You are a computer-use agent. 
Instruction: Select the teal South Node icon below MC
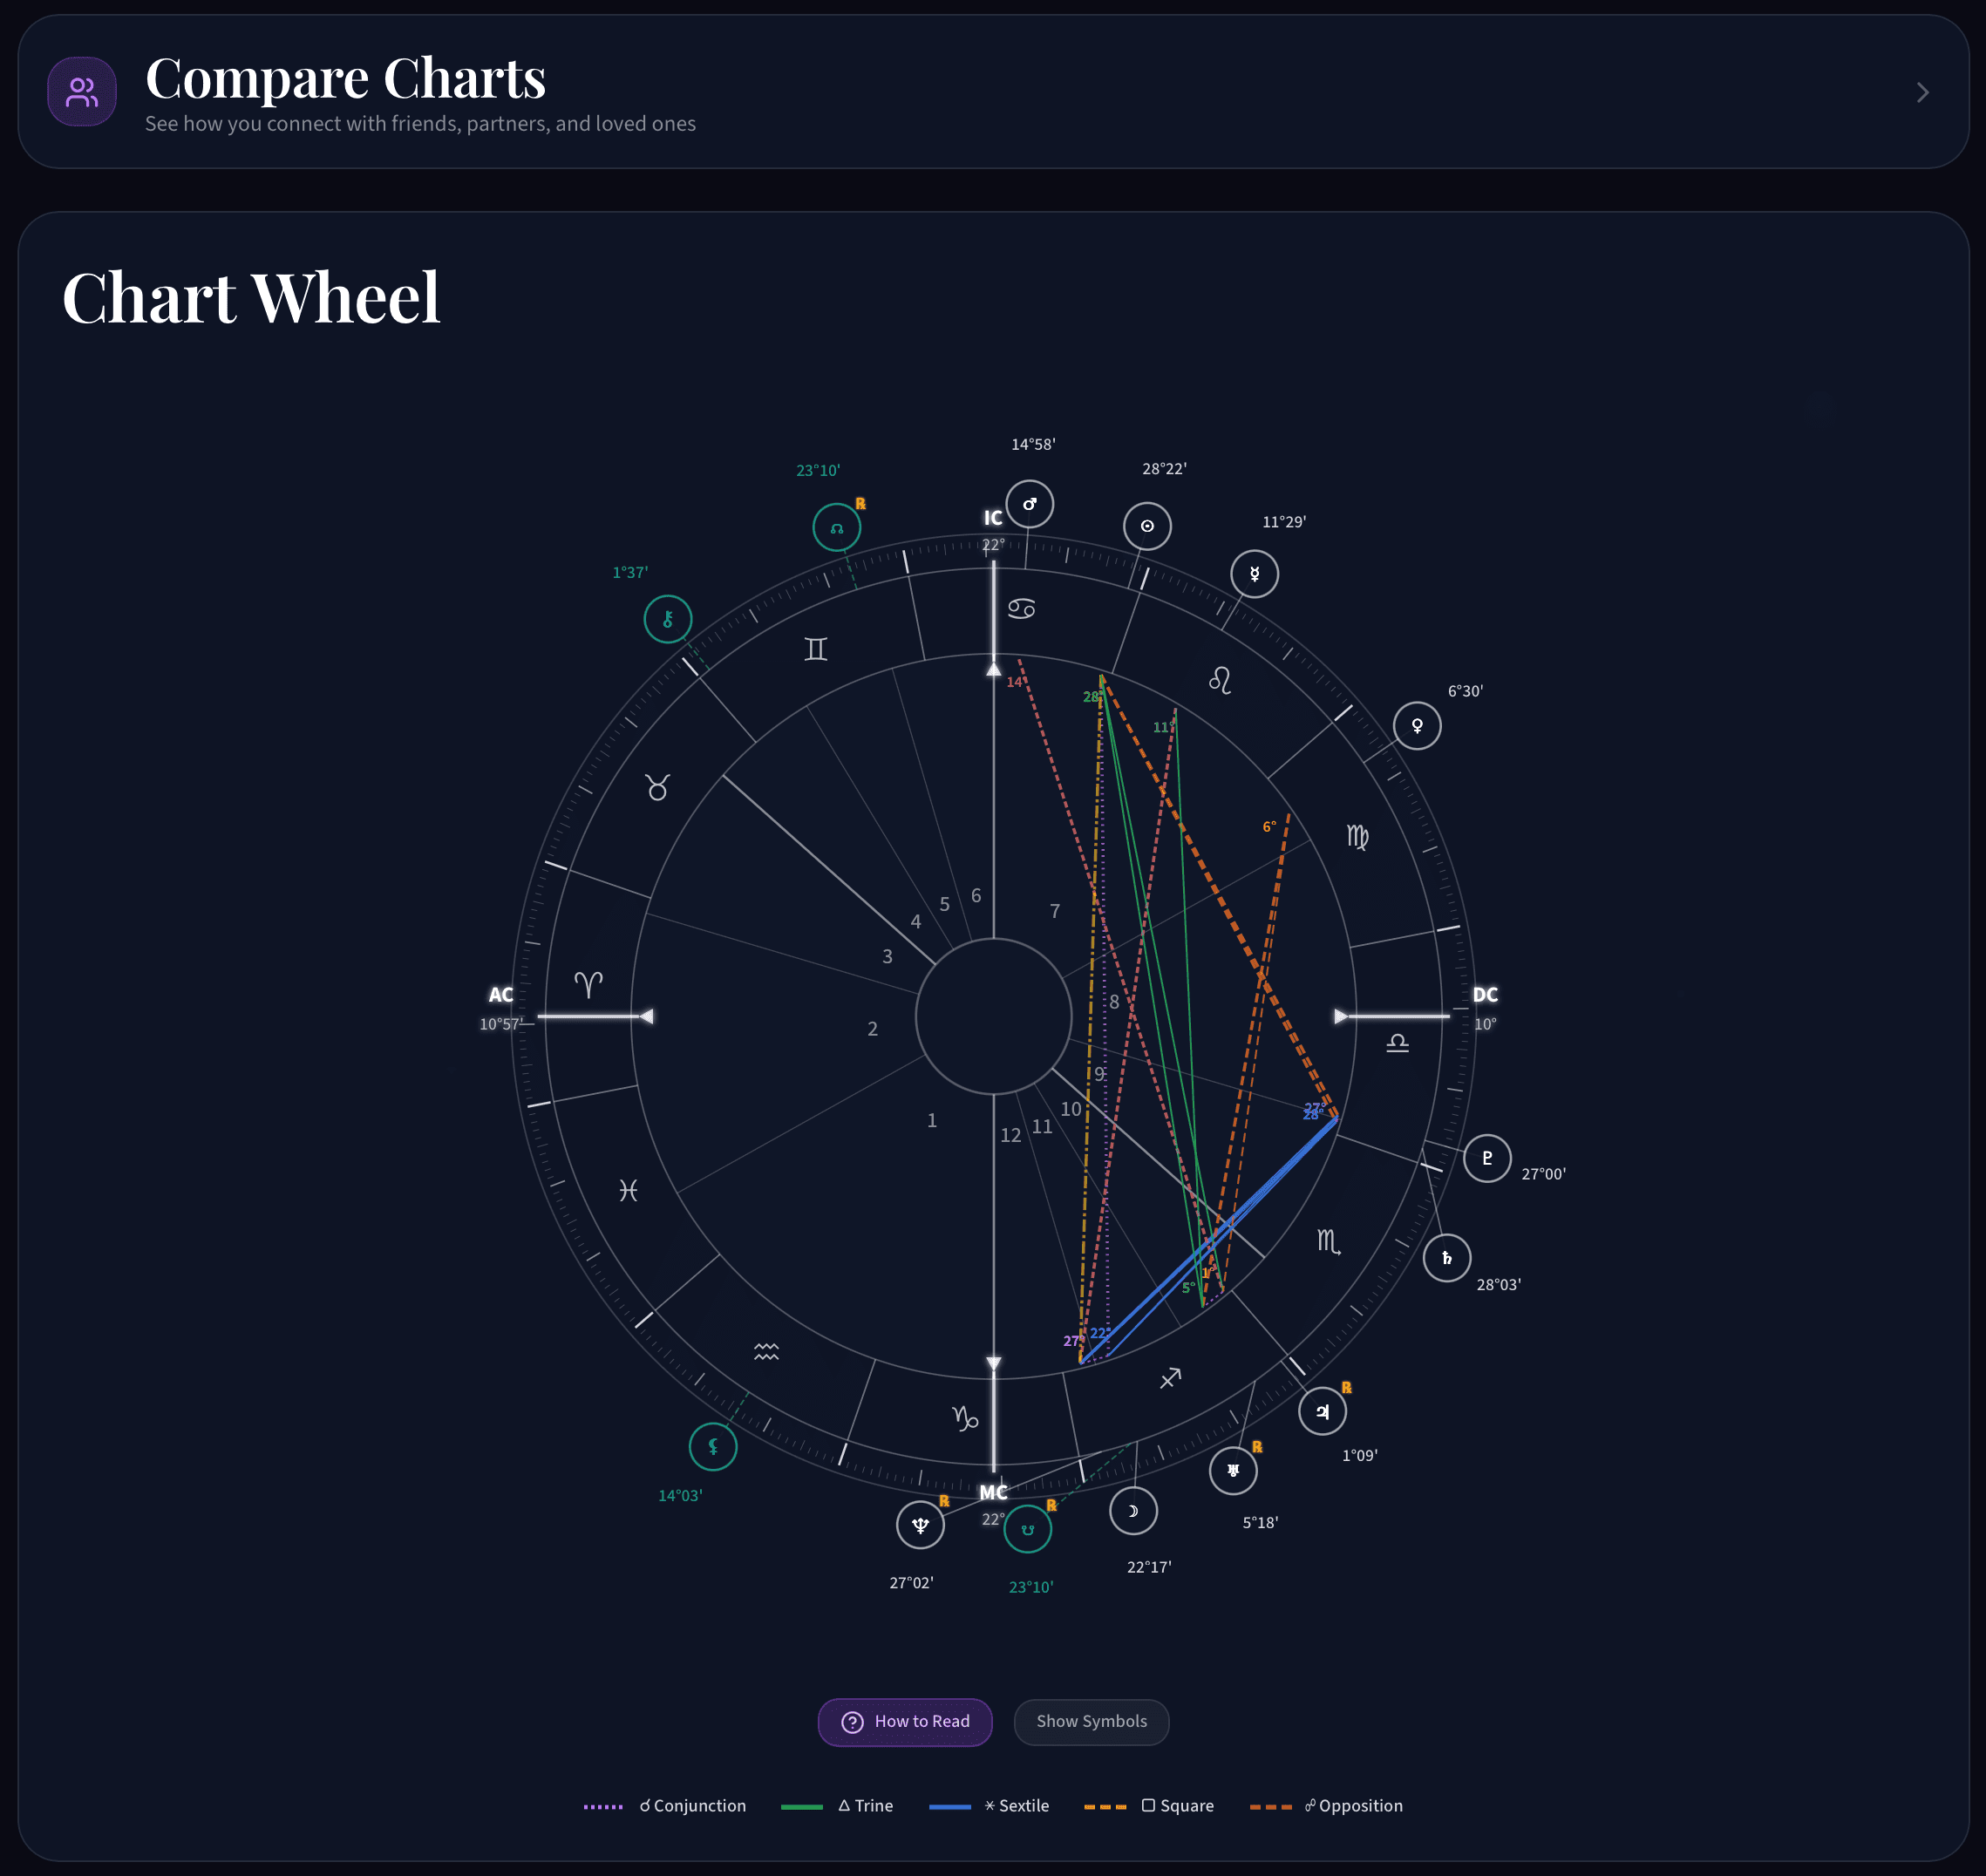tap(1028, 1529)
